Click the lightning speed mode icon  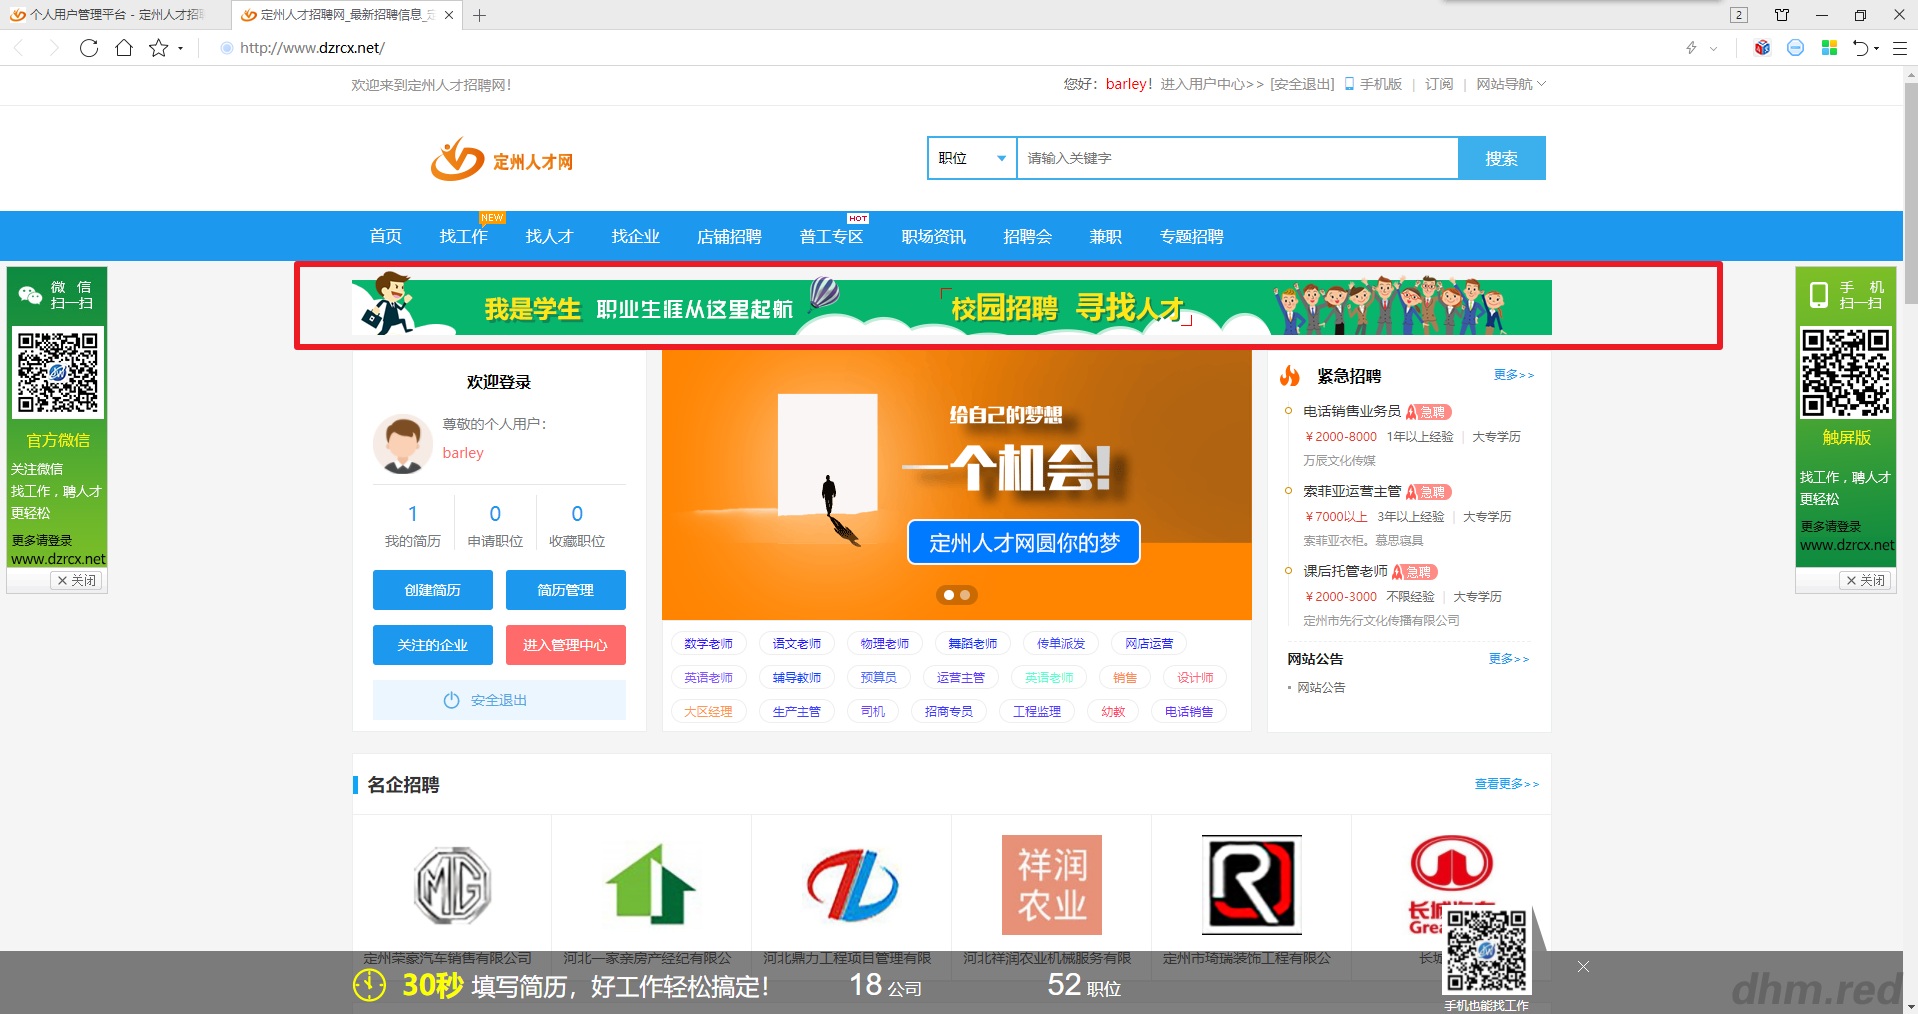[1692, 48]
